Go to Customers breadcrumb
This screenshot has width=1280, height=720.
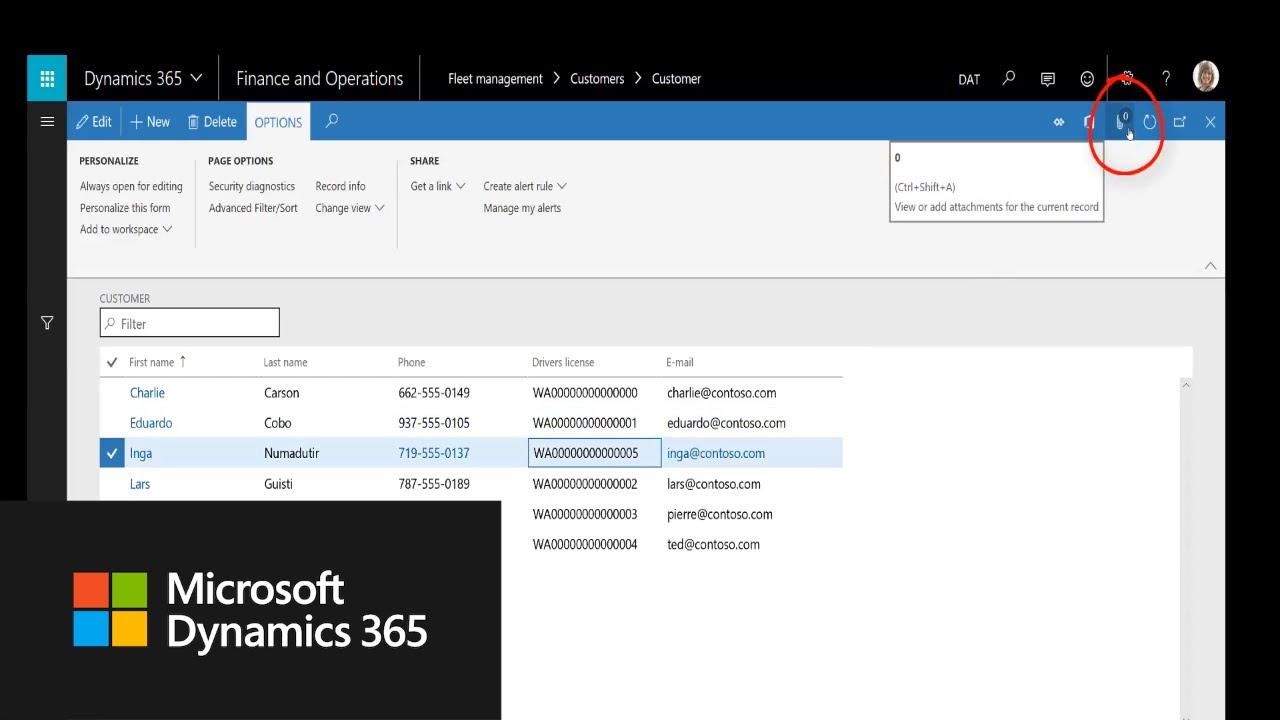coord(597,79)
